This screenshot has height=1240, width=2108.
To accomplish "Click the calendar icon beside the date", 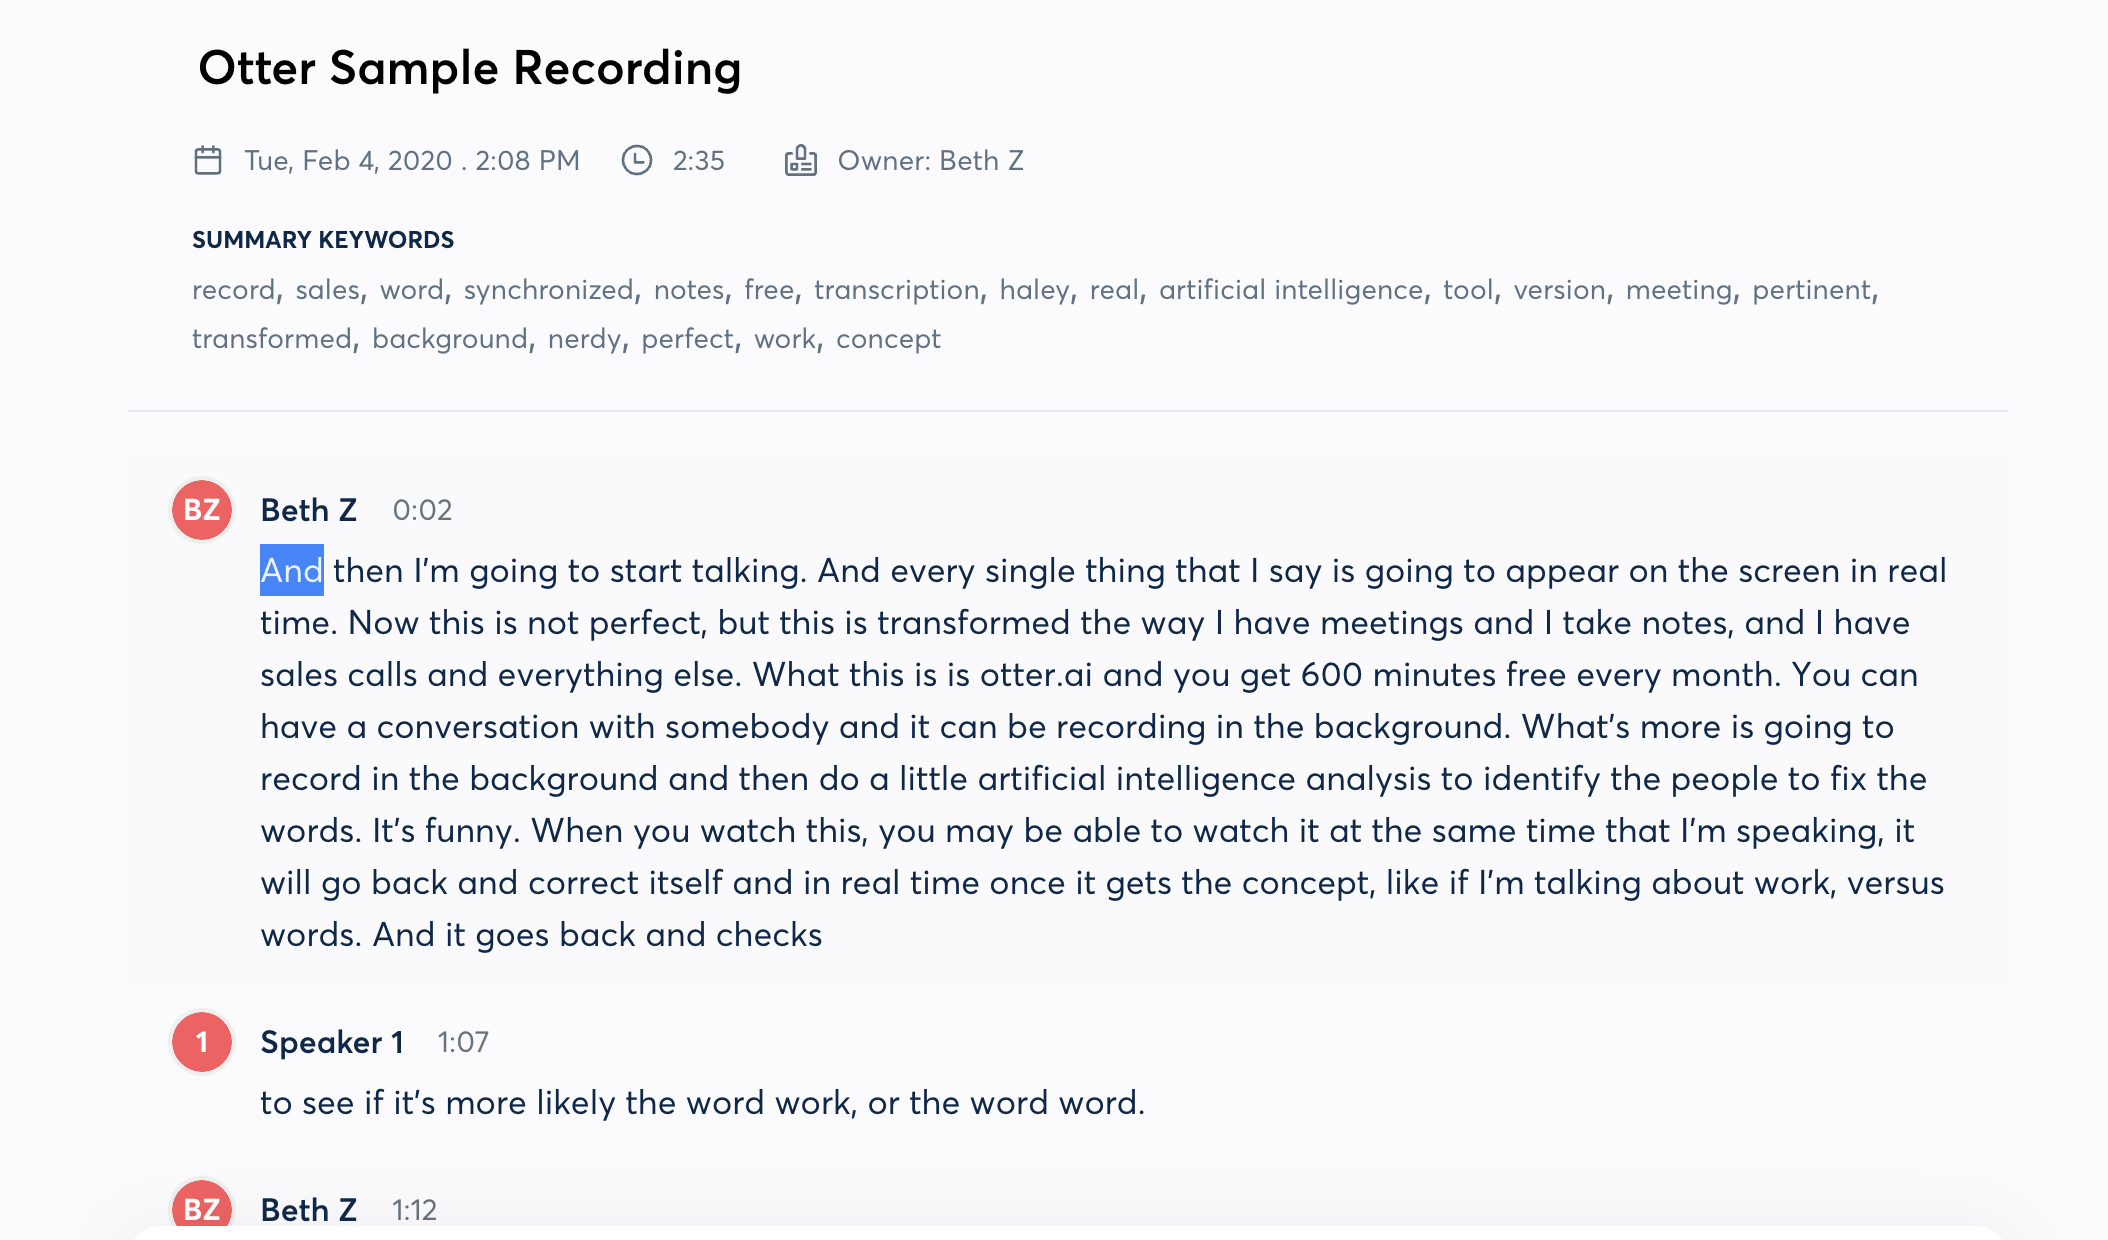I will coord(207,160).
